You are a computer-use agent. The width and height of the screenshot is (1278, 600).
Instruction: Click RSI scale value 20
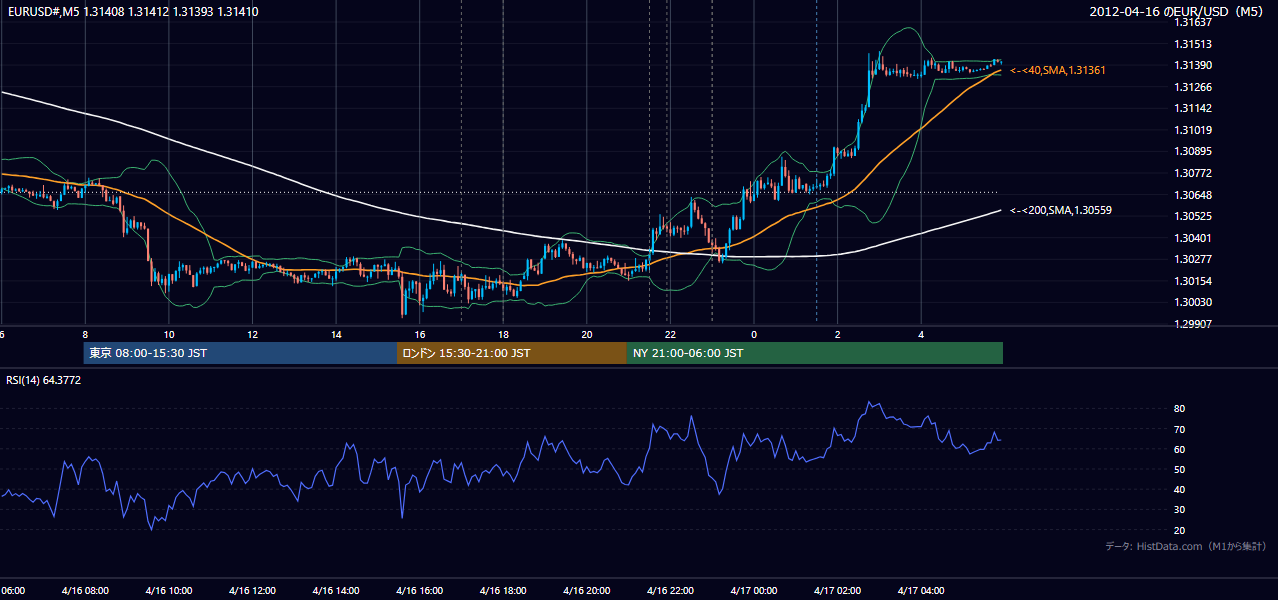click(x=1180, y=530)
